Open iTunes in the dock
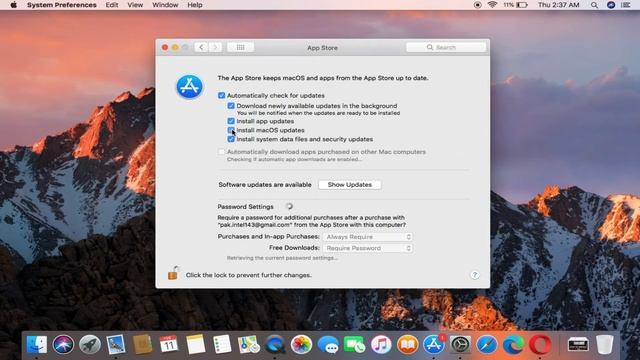The image size is (640, 360). tap(381, 344)
